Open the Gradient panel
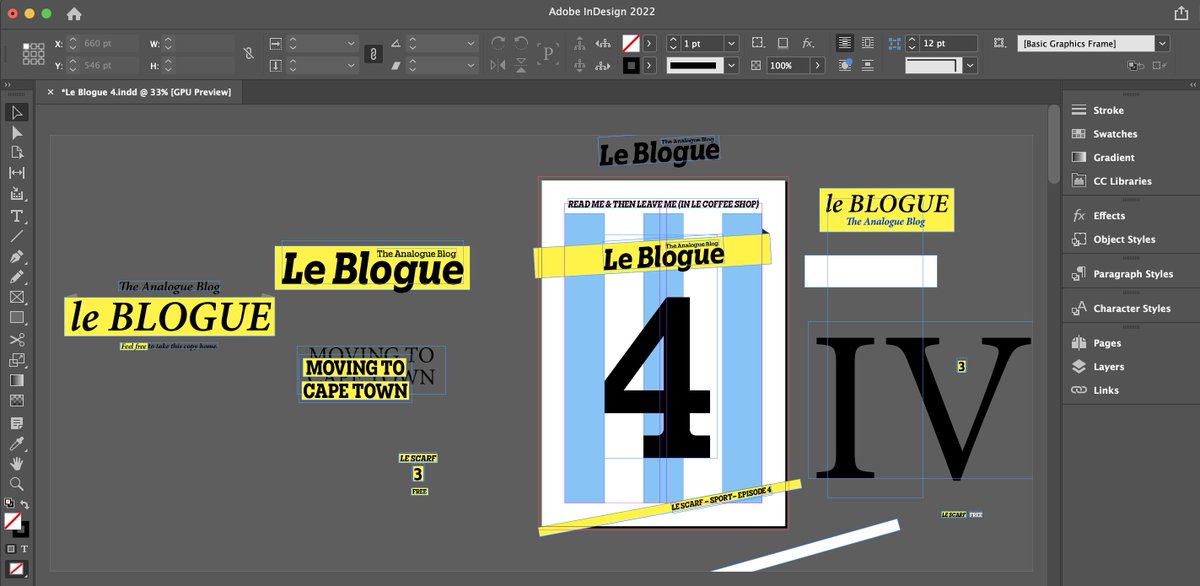Image resolution: width=1200 pixels, height=586 pixels. (1113, 157)
